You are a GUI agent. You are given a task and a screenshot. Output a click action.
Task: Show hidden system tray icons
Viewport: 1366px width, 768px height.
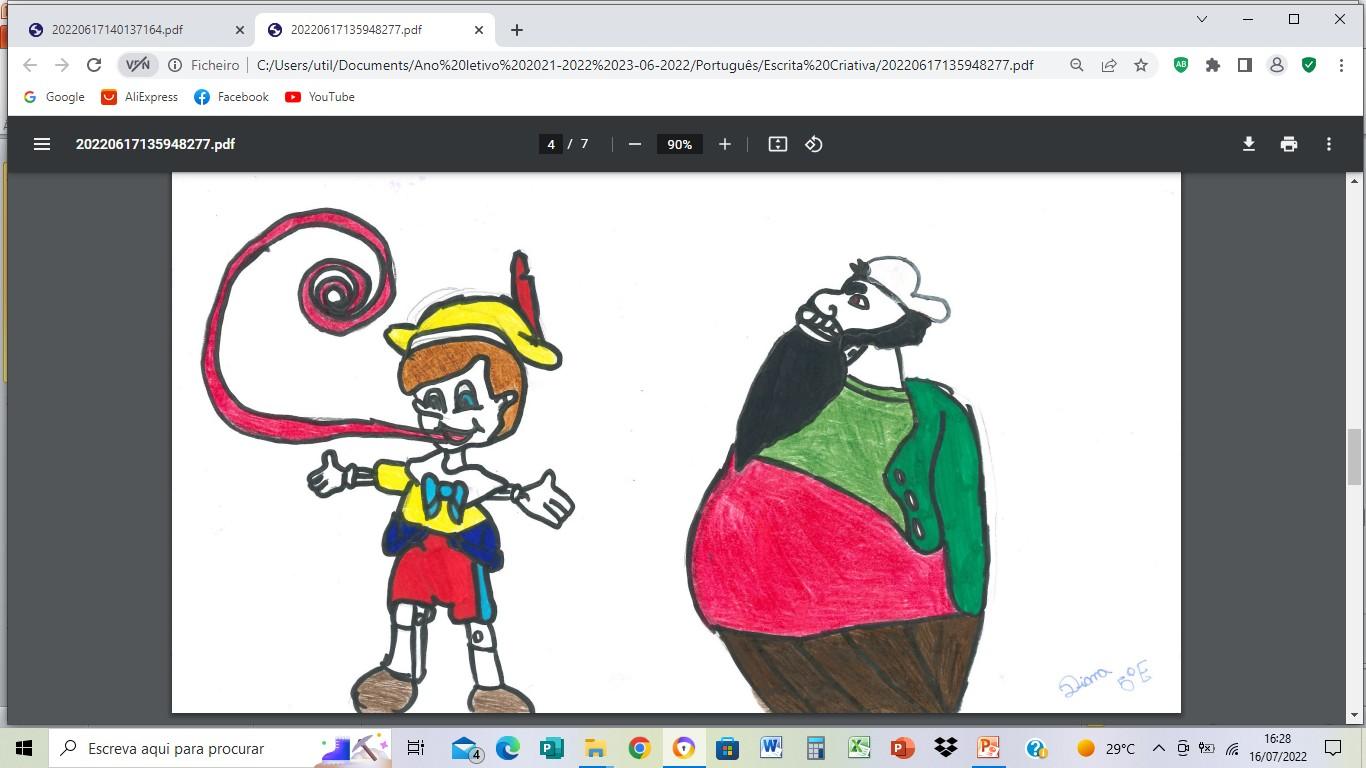point(1158,748)
